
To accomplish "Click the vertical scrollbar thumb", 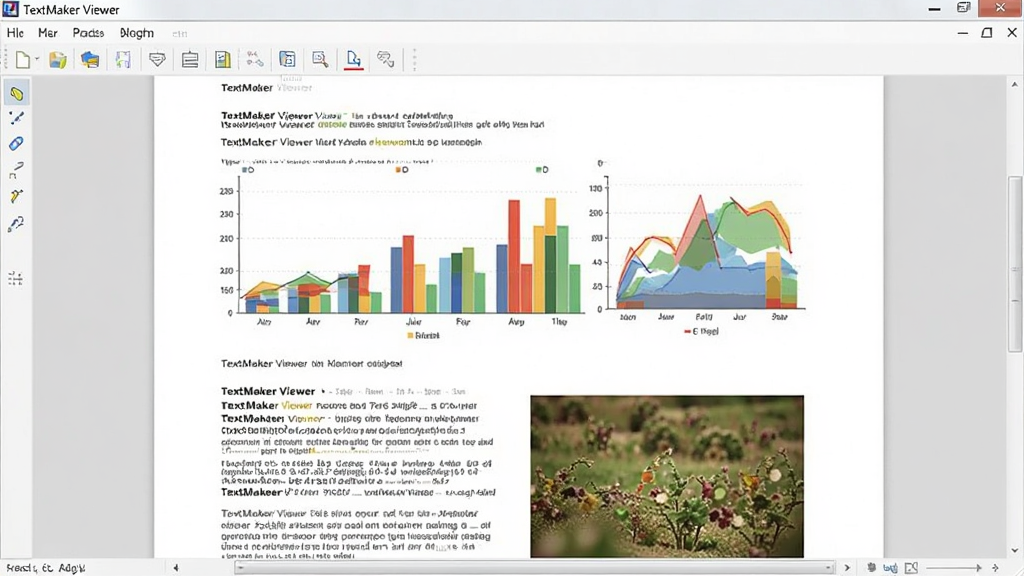I will pyautogui.click(x=1014, y=264).
